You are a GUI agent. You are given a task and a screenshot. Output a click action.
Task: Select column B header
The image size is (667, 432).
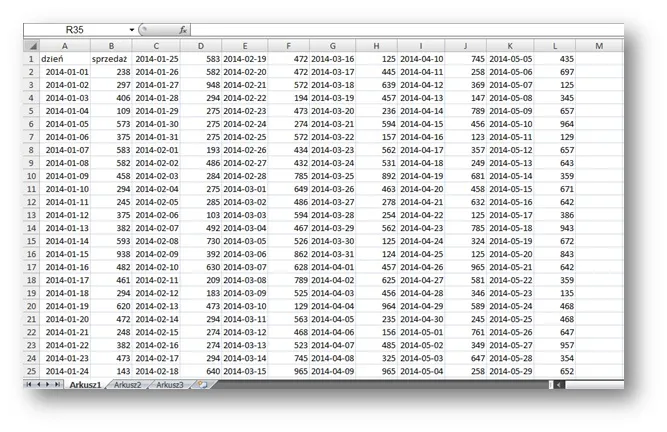pyautogui.click(x=111, y=46)
